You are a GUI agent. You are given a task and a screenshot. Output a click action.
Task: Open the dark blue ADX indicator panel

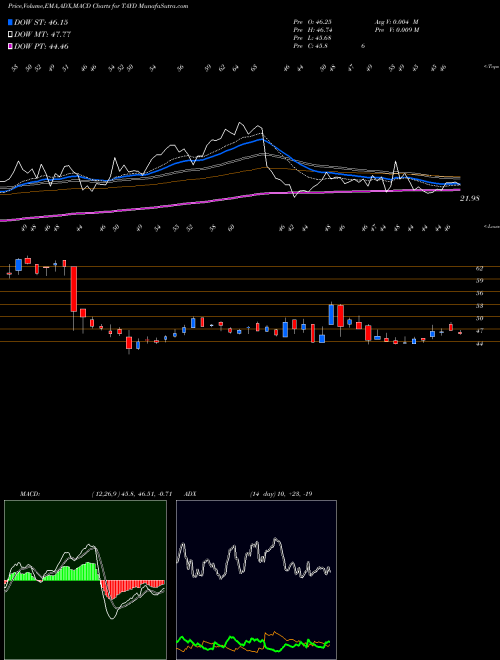pyautogui.click(x=256, y=580)
